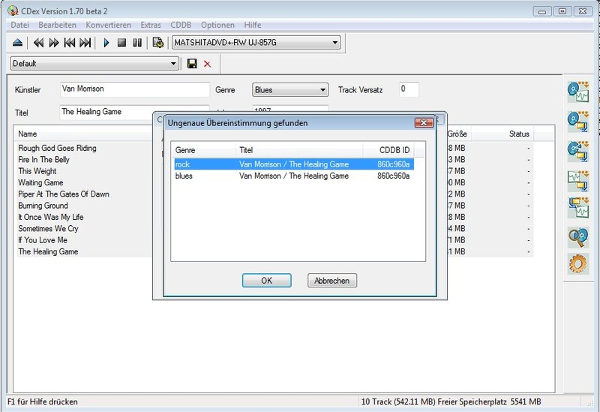Image resolution: width=600 pixels, height=412 pixels.
Task: Open the Default profile dropdown
Action: [95, 64]
